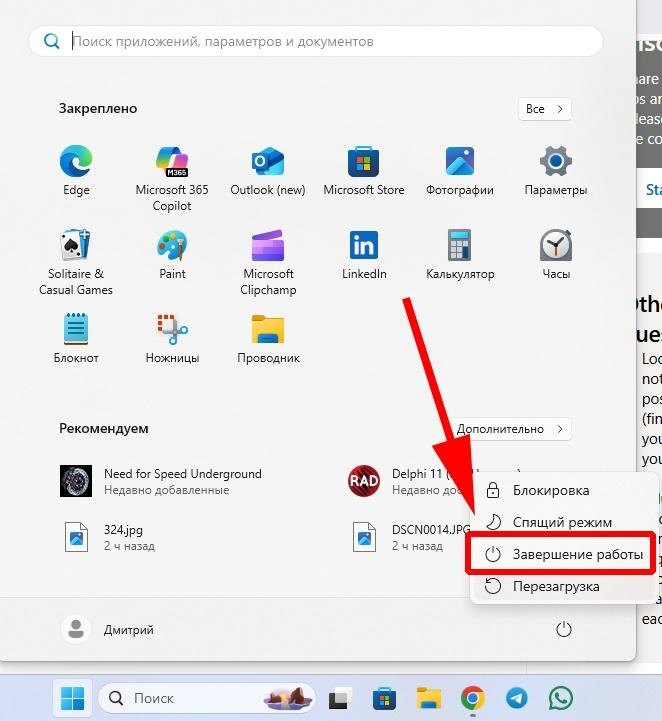Viewport: 662px width, 721px height.
Task: Switch to Chrome on the taskbar
Action: point(473,698)
